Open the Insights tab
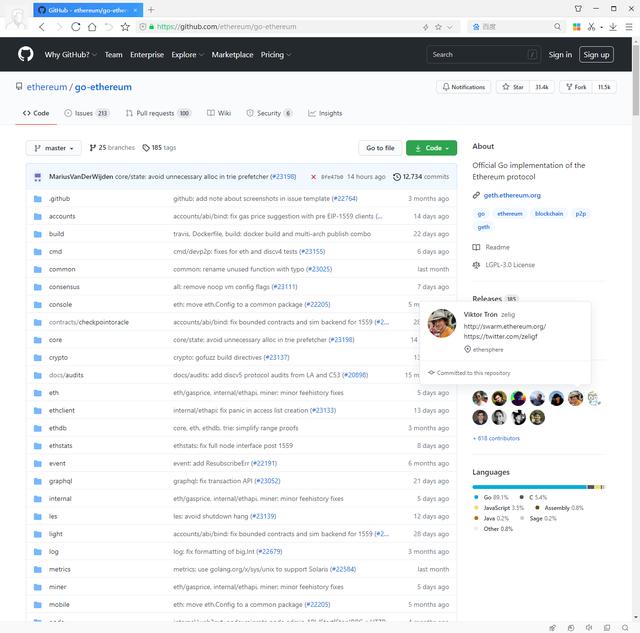The width and height of the screenshot is (640, 633). 325,113
